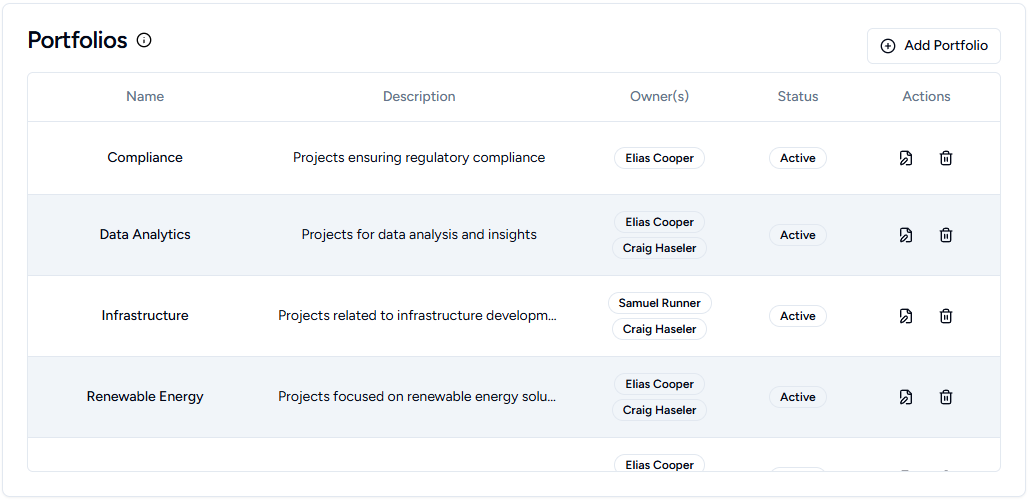1029x500 pixels.
Task: Delete the Data Analytics portfolio
Action: click(x=946, y=235)
